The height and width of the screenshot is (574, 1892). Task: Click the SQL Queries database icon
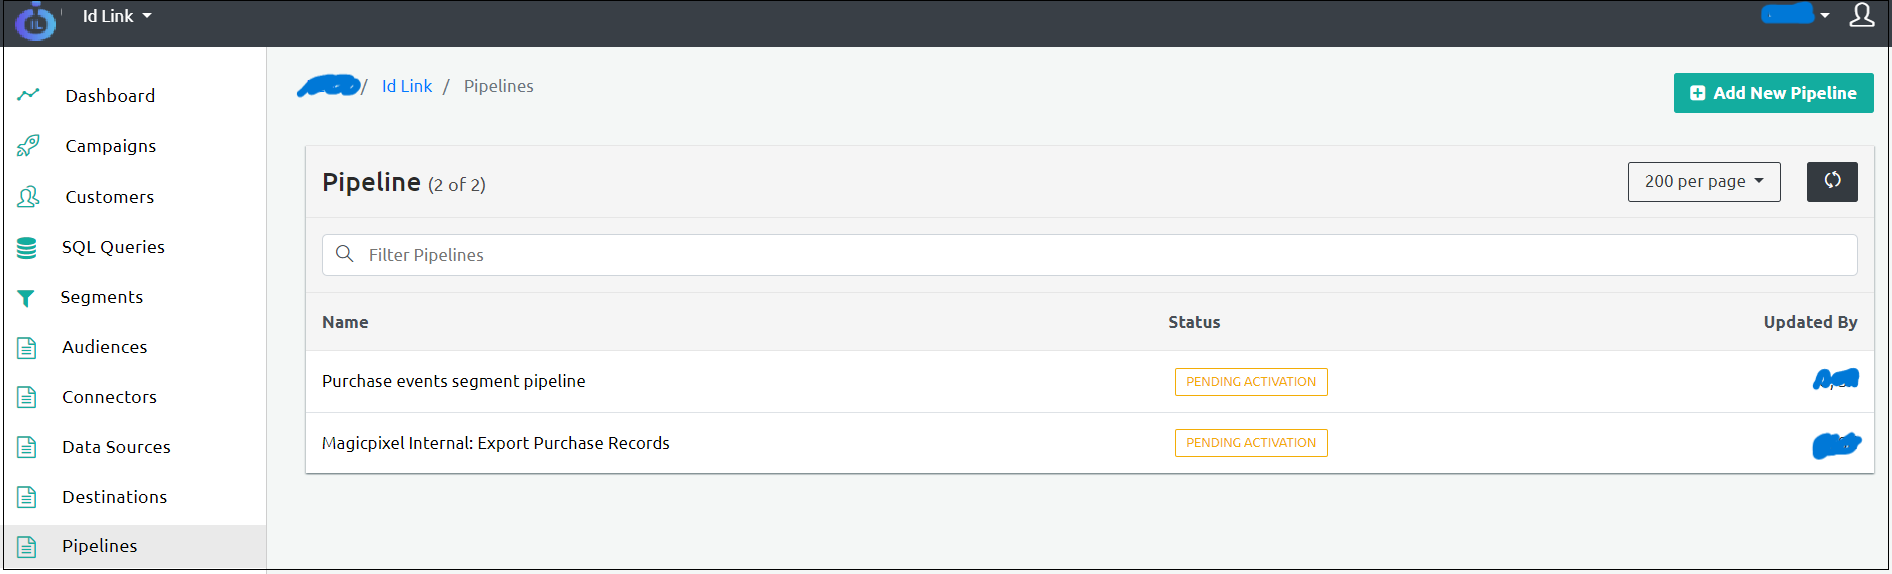point(27,247)
